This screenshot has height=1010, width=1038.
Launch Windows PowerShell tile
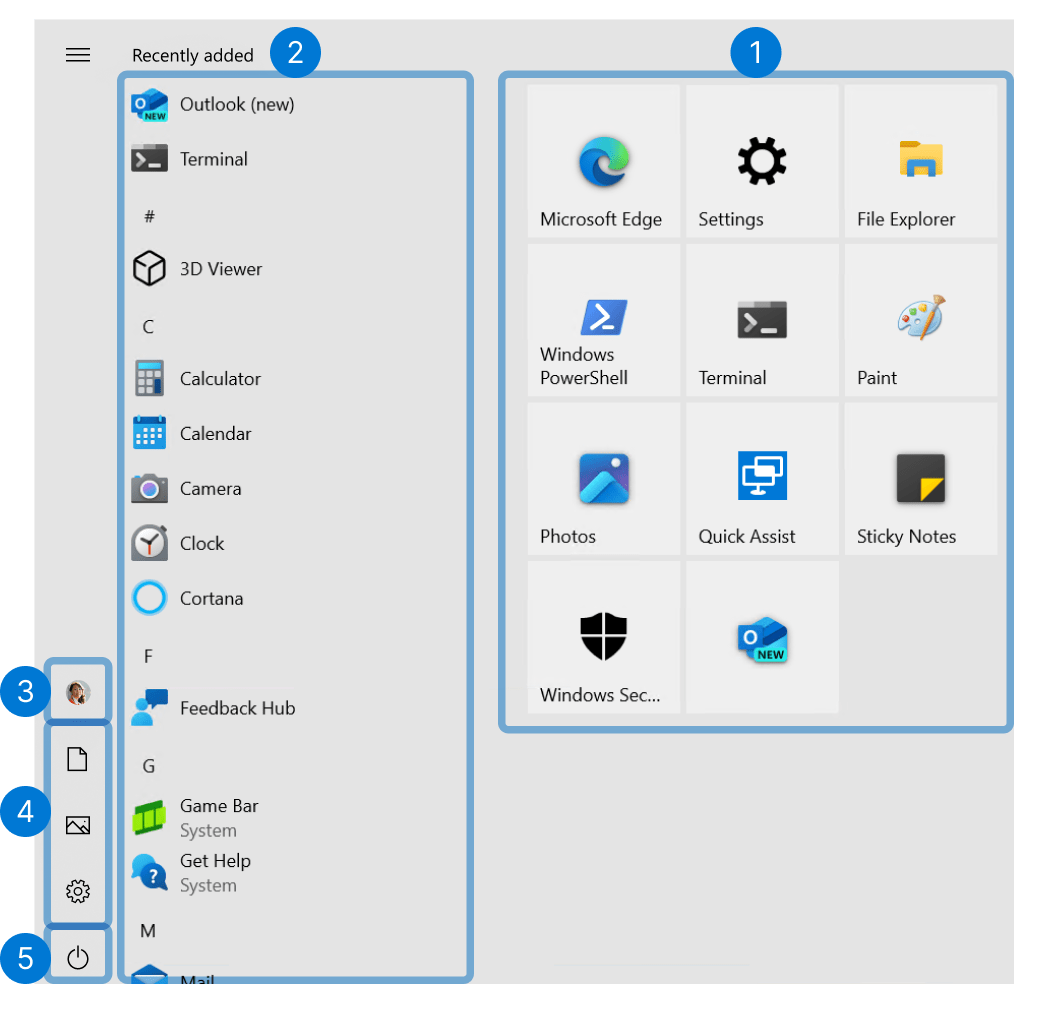(604, 320)
